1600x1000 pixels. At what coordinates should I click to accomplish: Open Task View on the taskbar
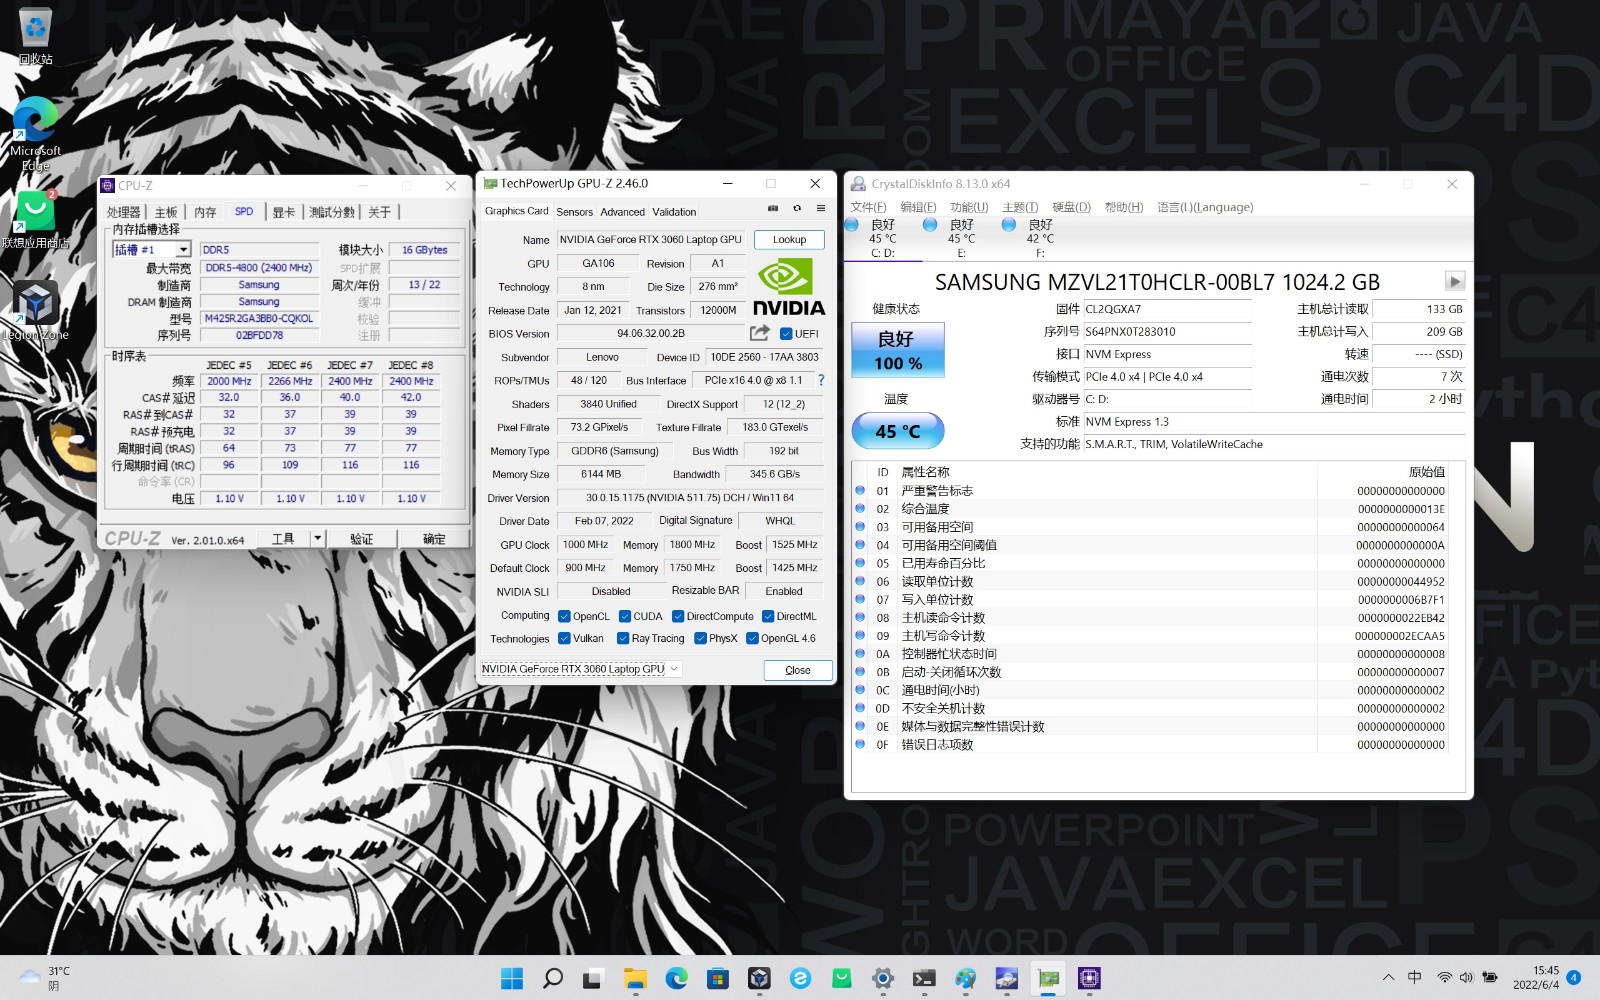(x=593, y=978)
